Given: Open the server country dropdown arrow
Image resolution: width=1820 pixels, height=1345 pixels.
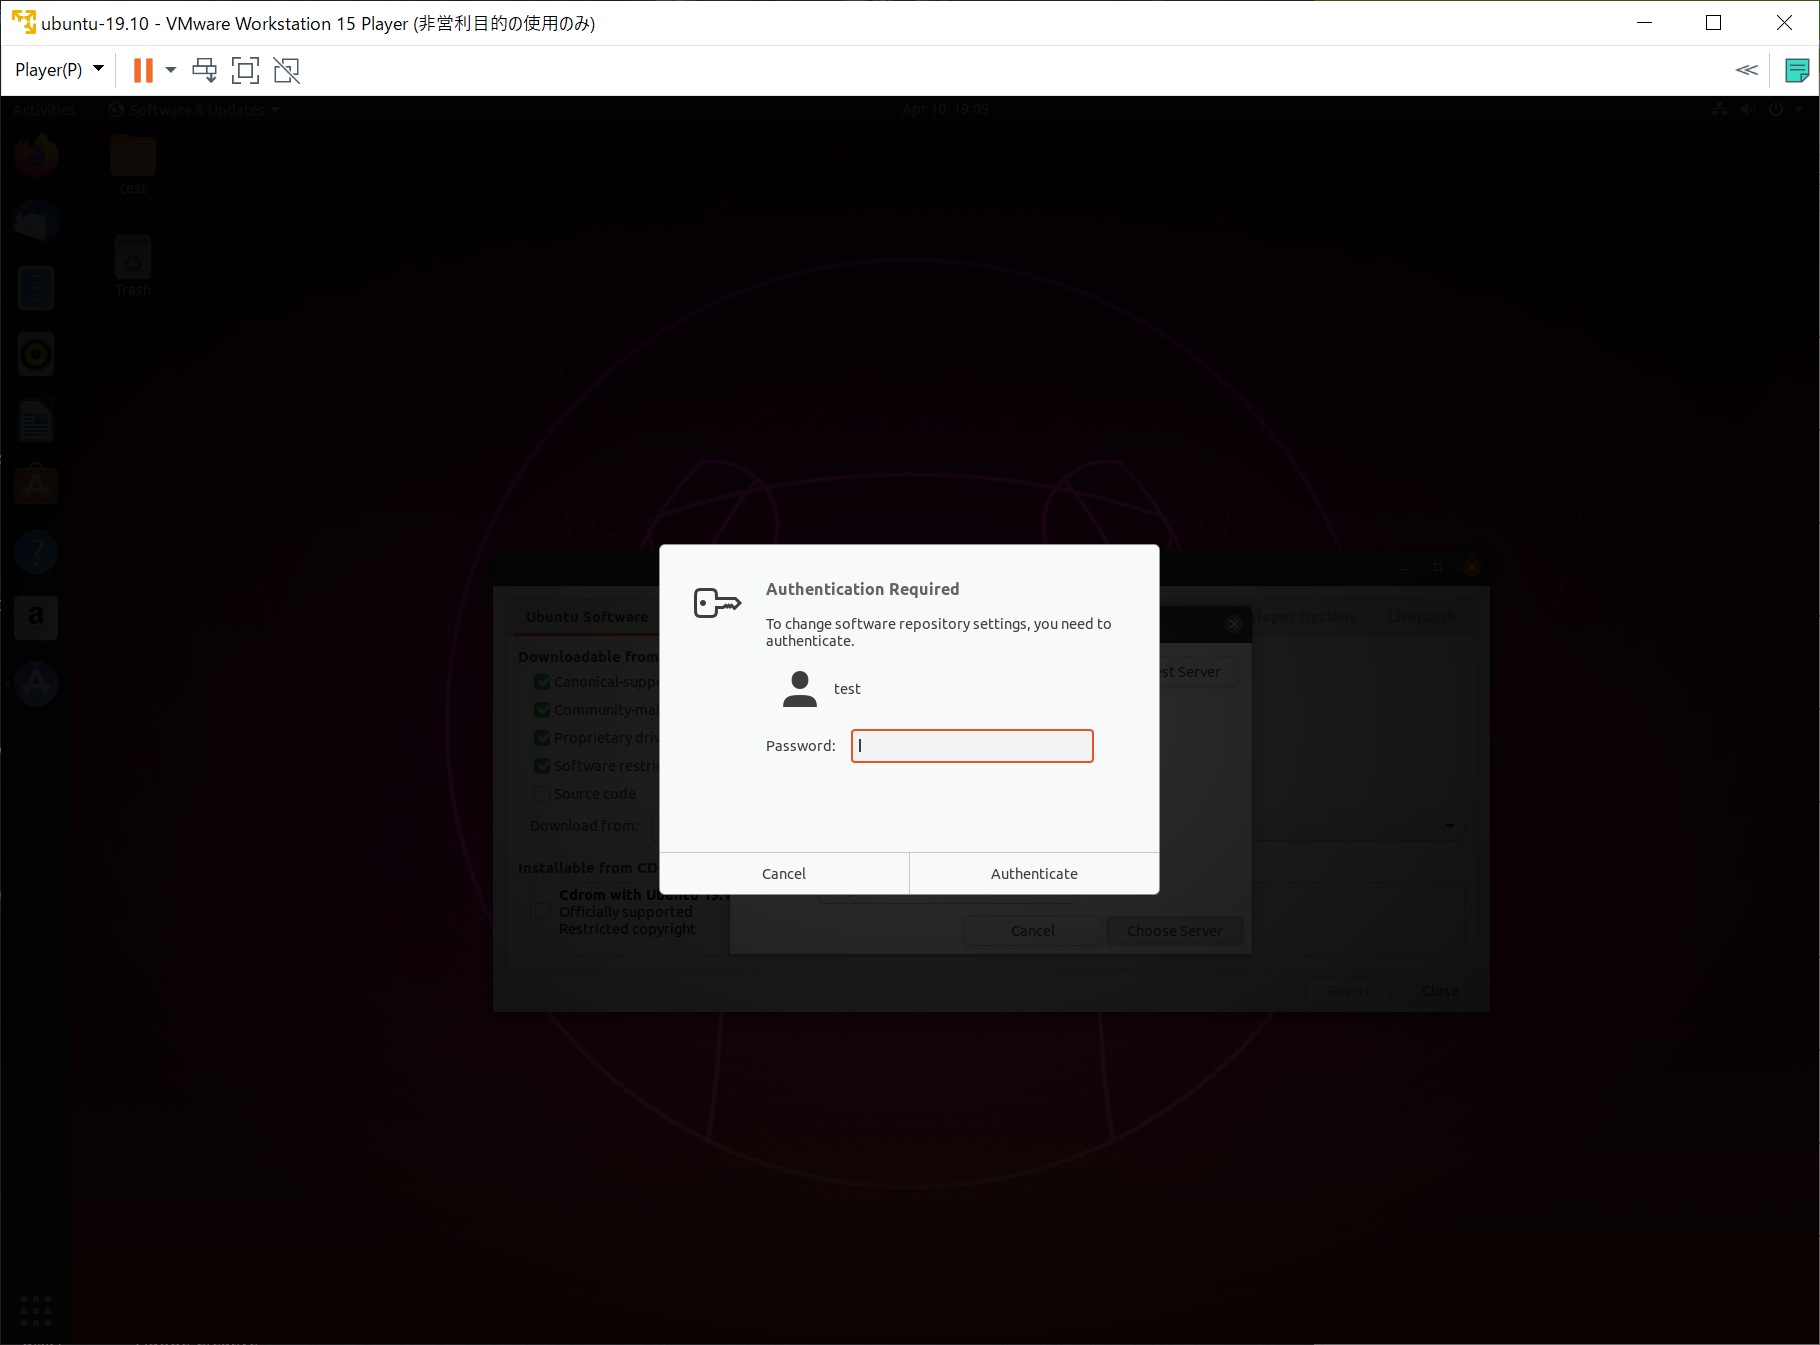Looking at the screenshot, I should tap(1450, 826).
